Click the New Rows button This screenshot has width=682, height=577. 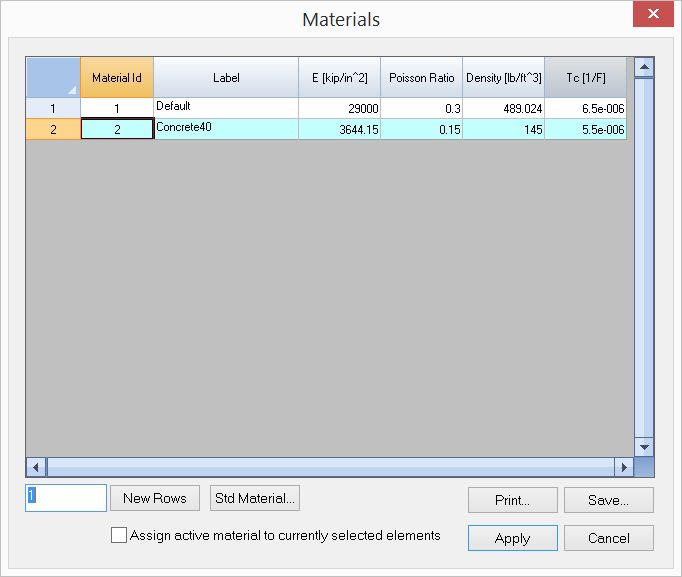click(155, 498)
